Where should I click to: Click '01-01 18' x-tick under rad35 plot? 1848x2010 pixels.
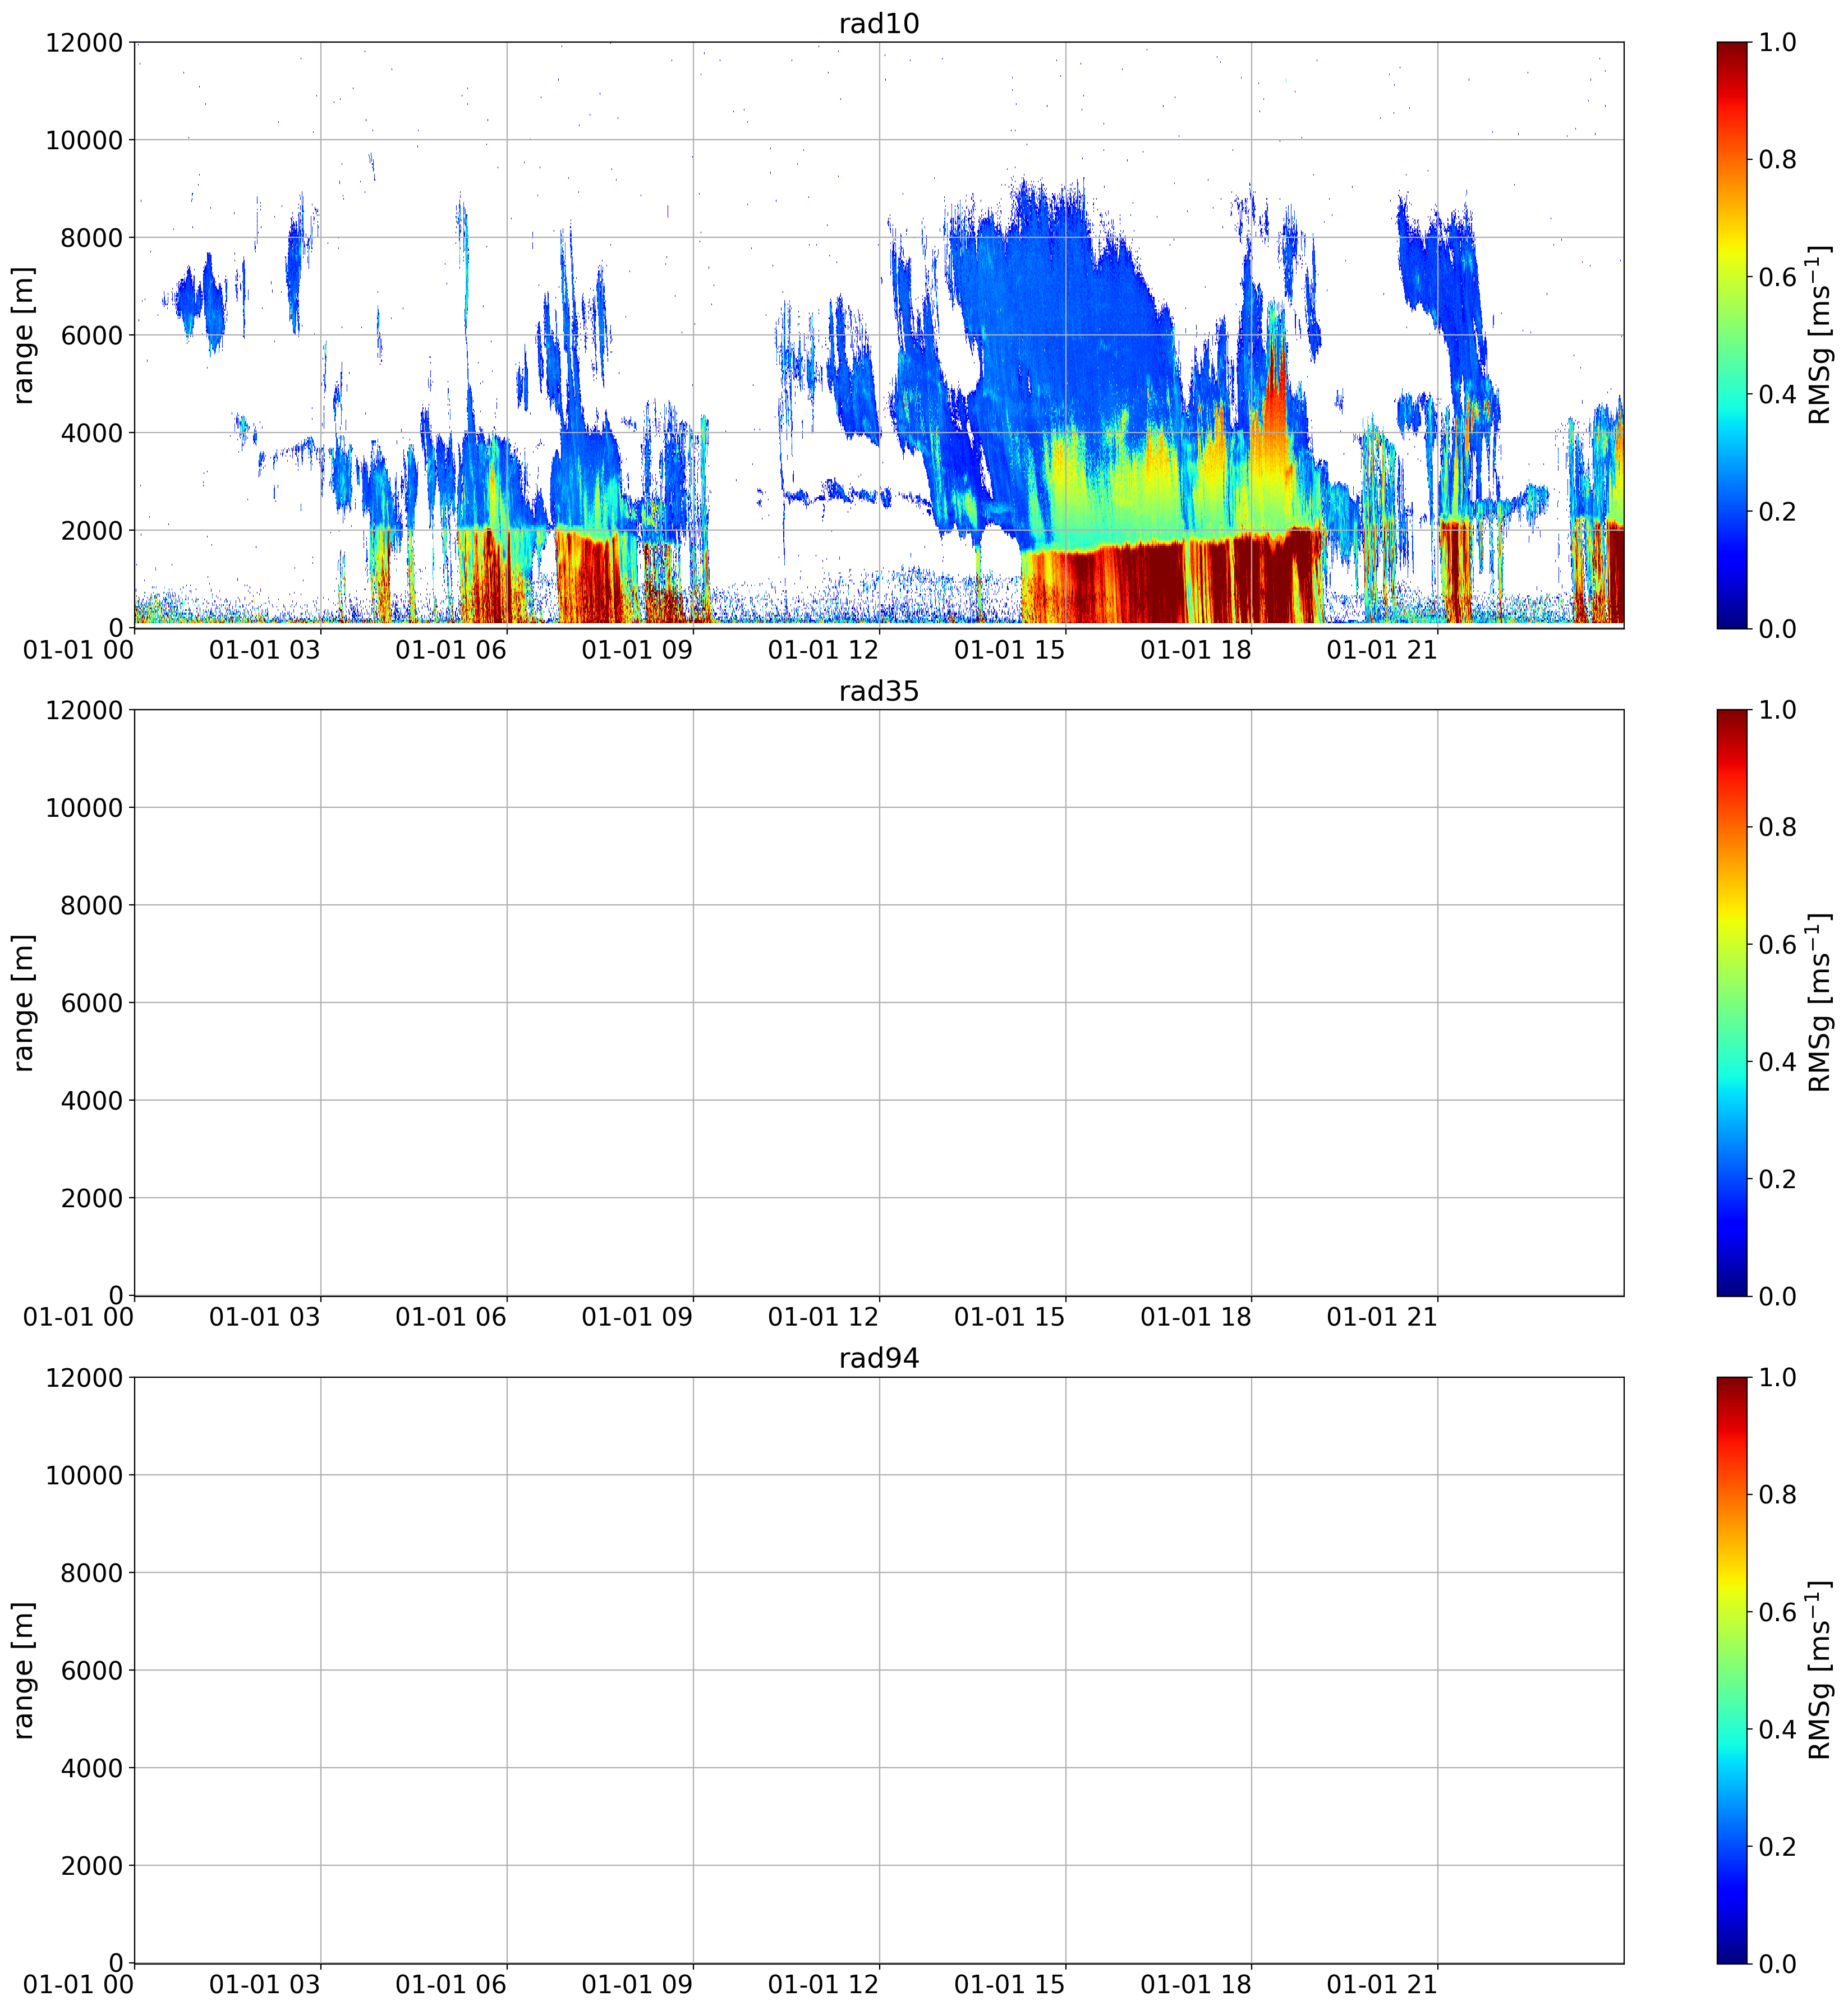[1196, 1317]
